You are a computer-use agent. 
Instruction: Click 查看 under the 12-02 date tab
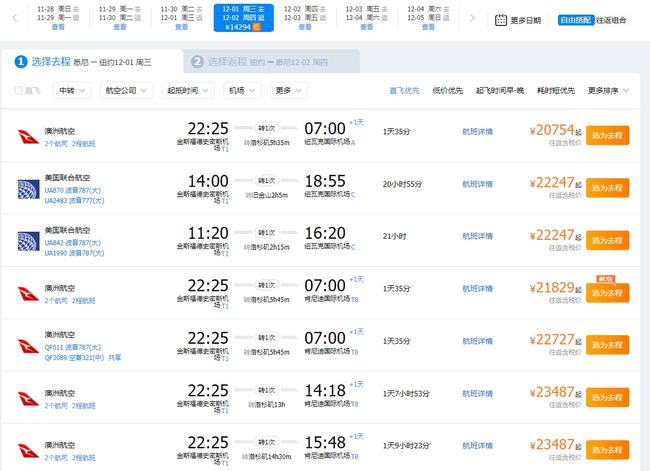(305, 27)
